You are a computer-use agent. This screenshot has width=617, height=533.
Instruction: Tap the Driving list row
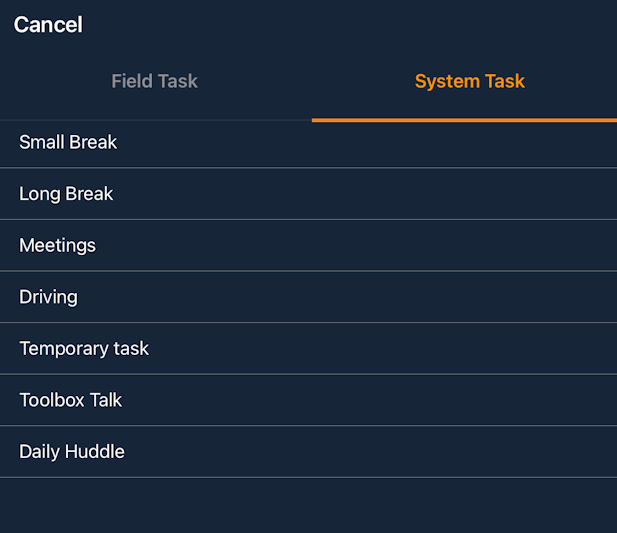pos(308,297)
